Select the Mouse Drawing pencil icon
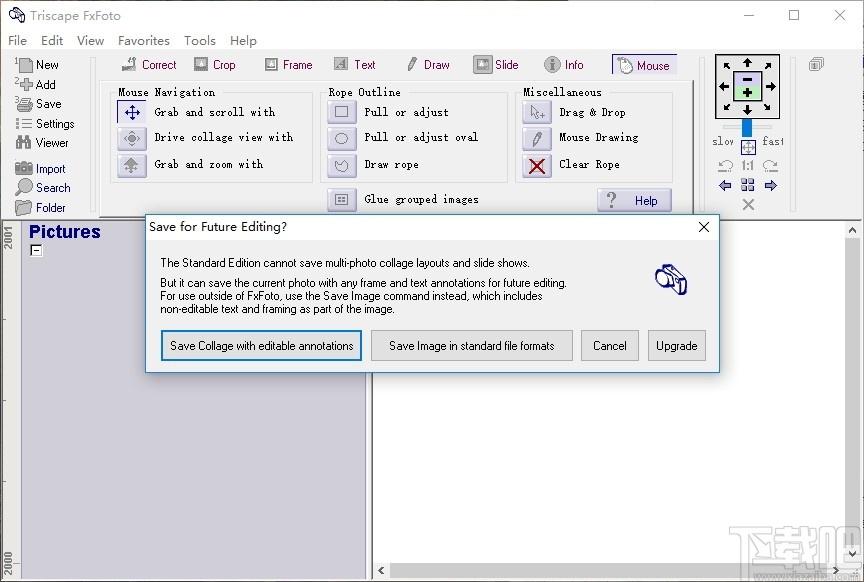Viewport: 864px width, 582px height. 537,138
